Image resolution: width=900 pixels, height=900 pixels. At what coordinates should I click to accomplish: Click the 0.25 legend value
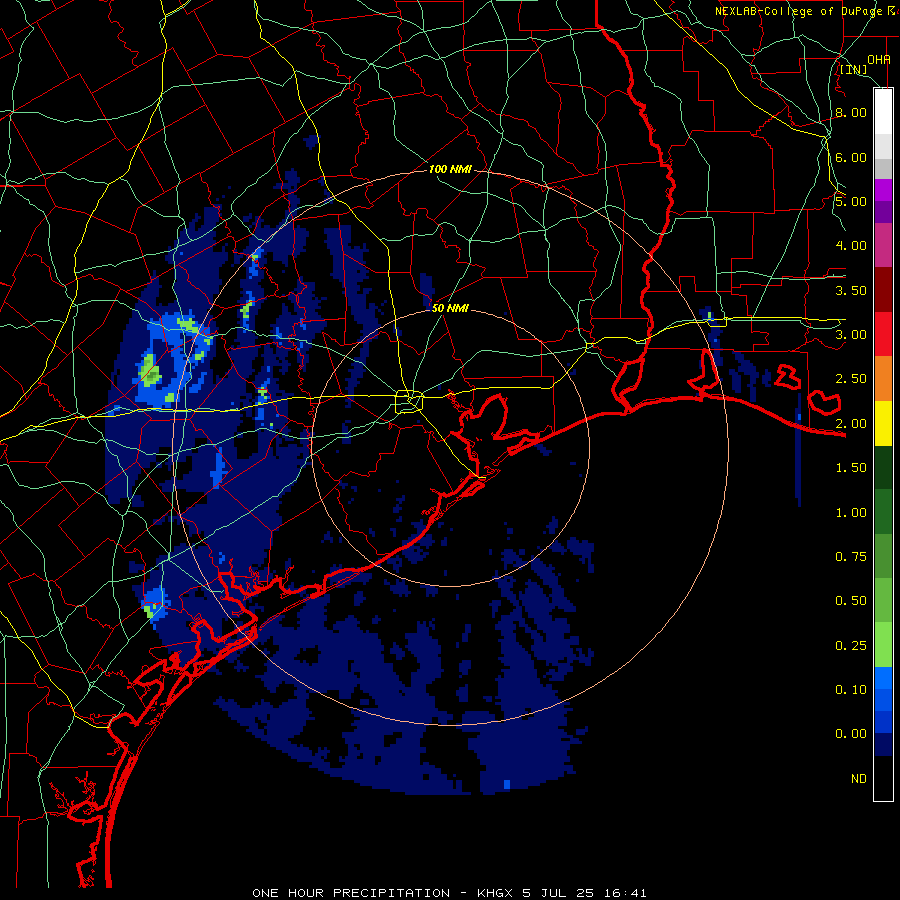[x=851, y=645]
